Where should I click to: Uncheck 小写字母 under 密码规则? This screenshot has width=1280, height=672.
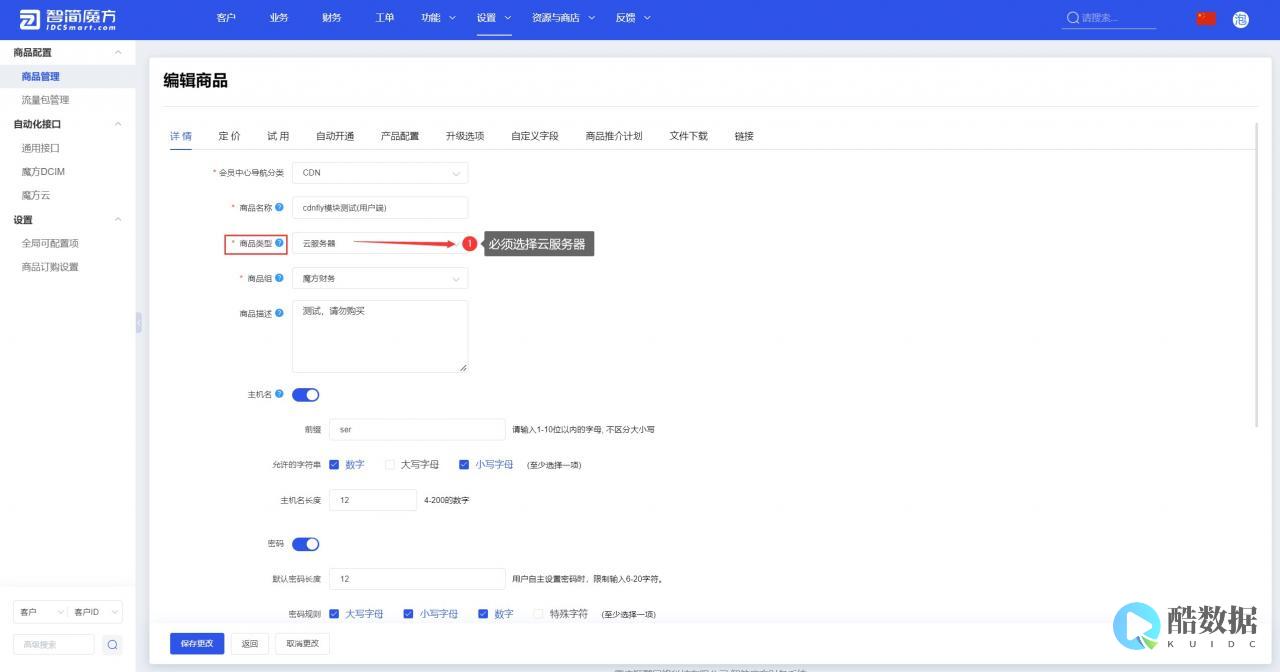click(408, 613)
